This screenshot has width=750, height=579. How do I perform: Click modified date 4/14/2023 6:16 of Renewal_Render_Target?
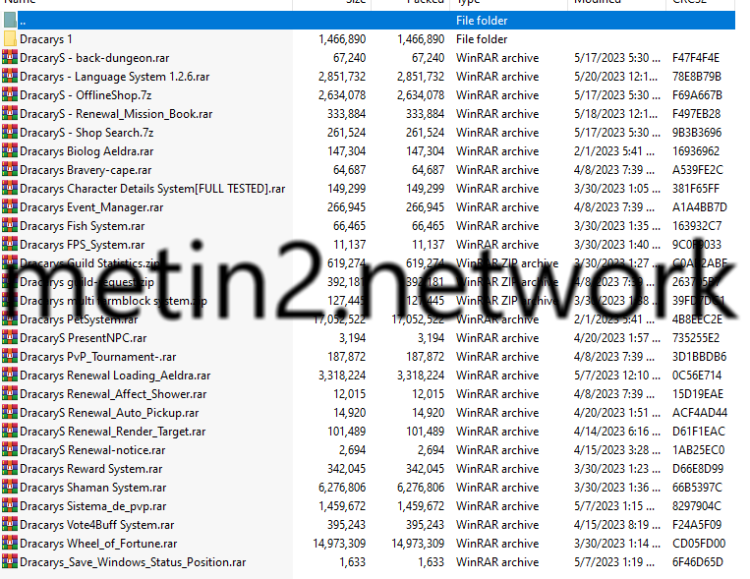tap(617, 432)
